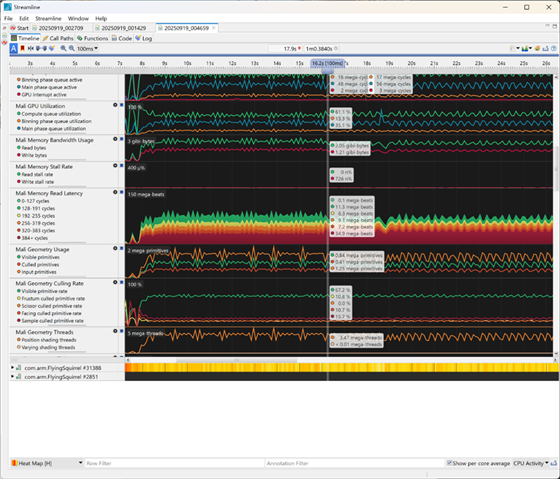Screen dimensions: 560x479
Task: Focus the Row Filter input field
Action: (x=174, y=463)
